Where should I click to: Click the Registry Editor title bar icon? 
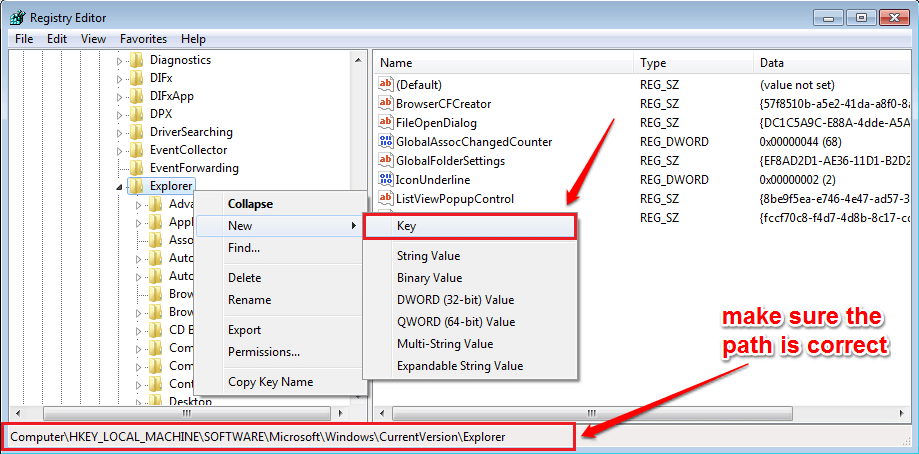[x=17, y=18]
